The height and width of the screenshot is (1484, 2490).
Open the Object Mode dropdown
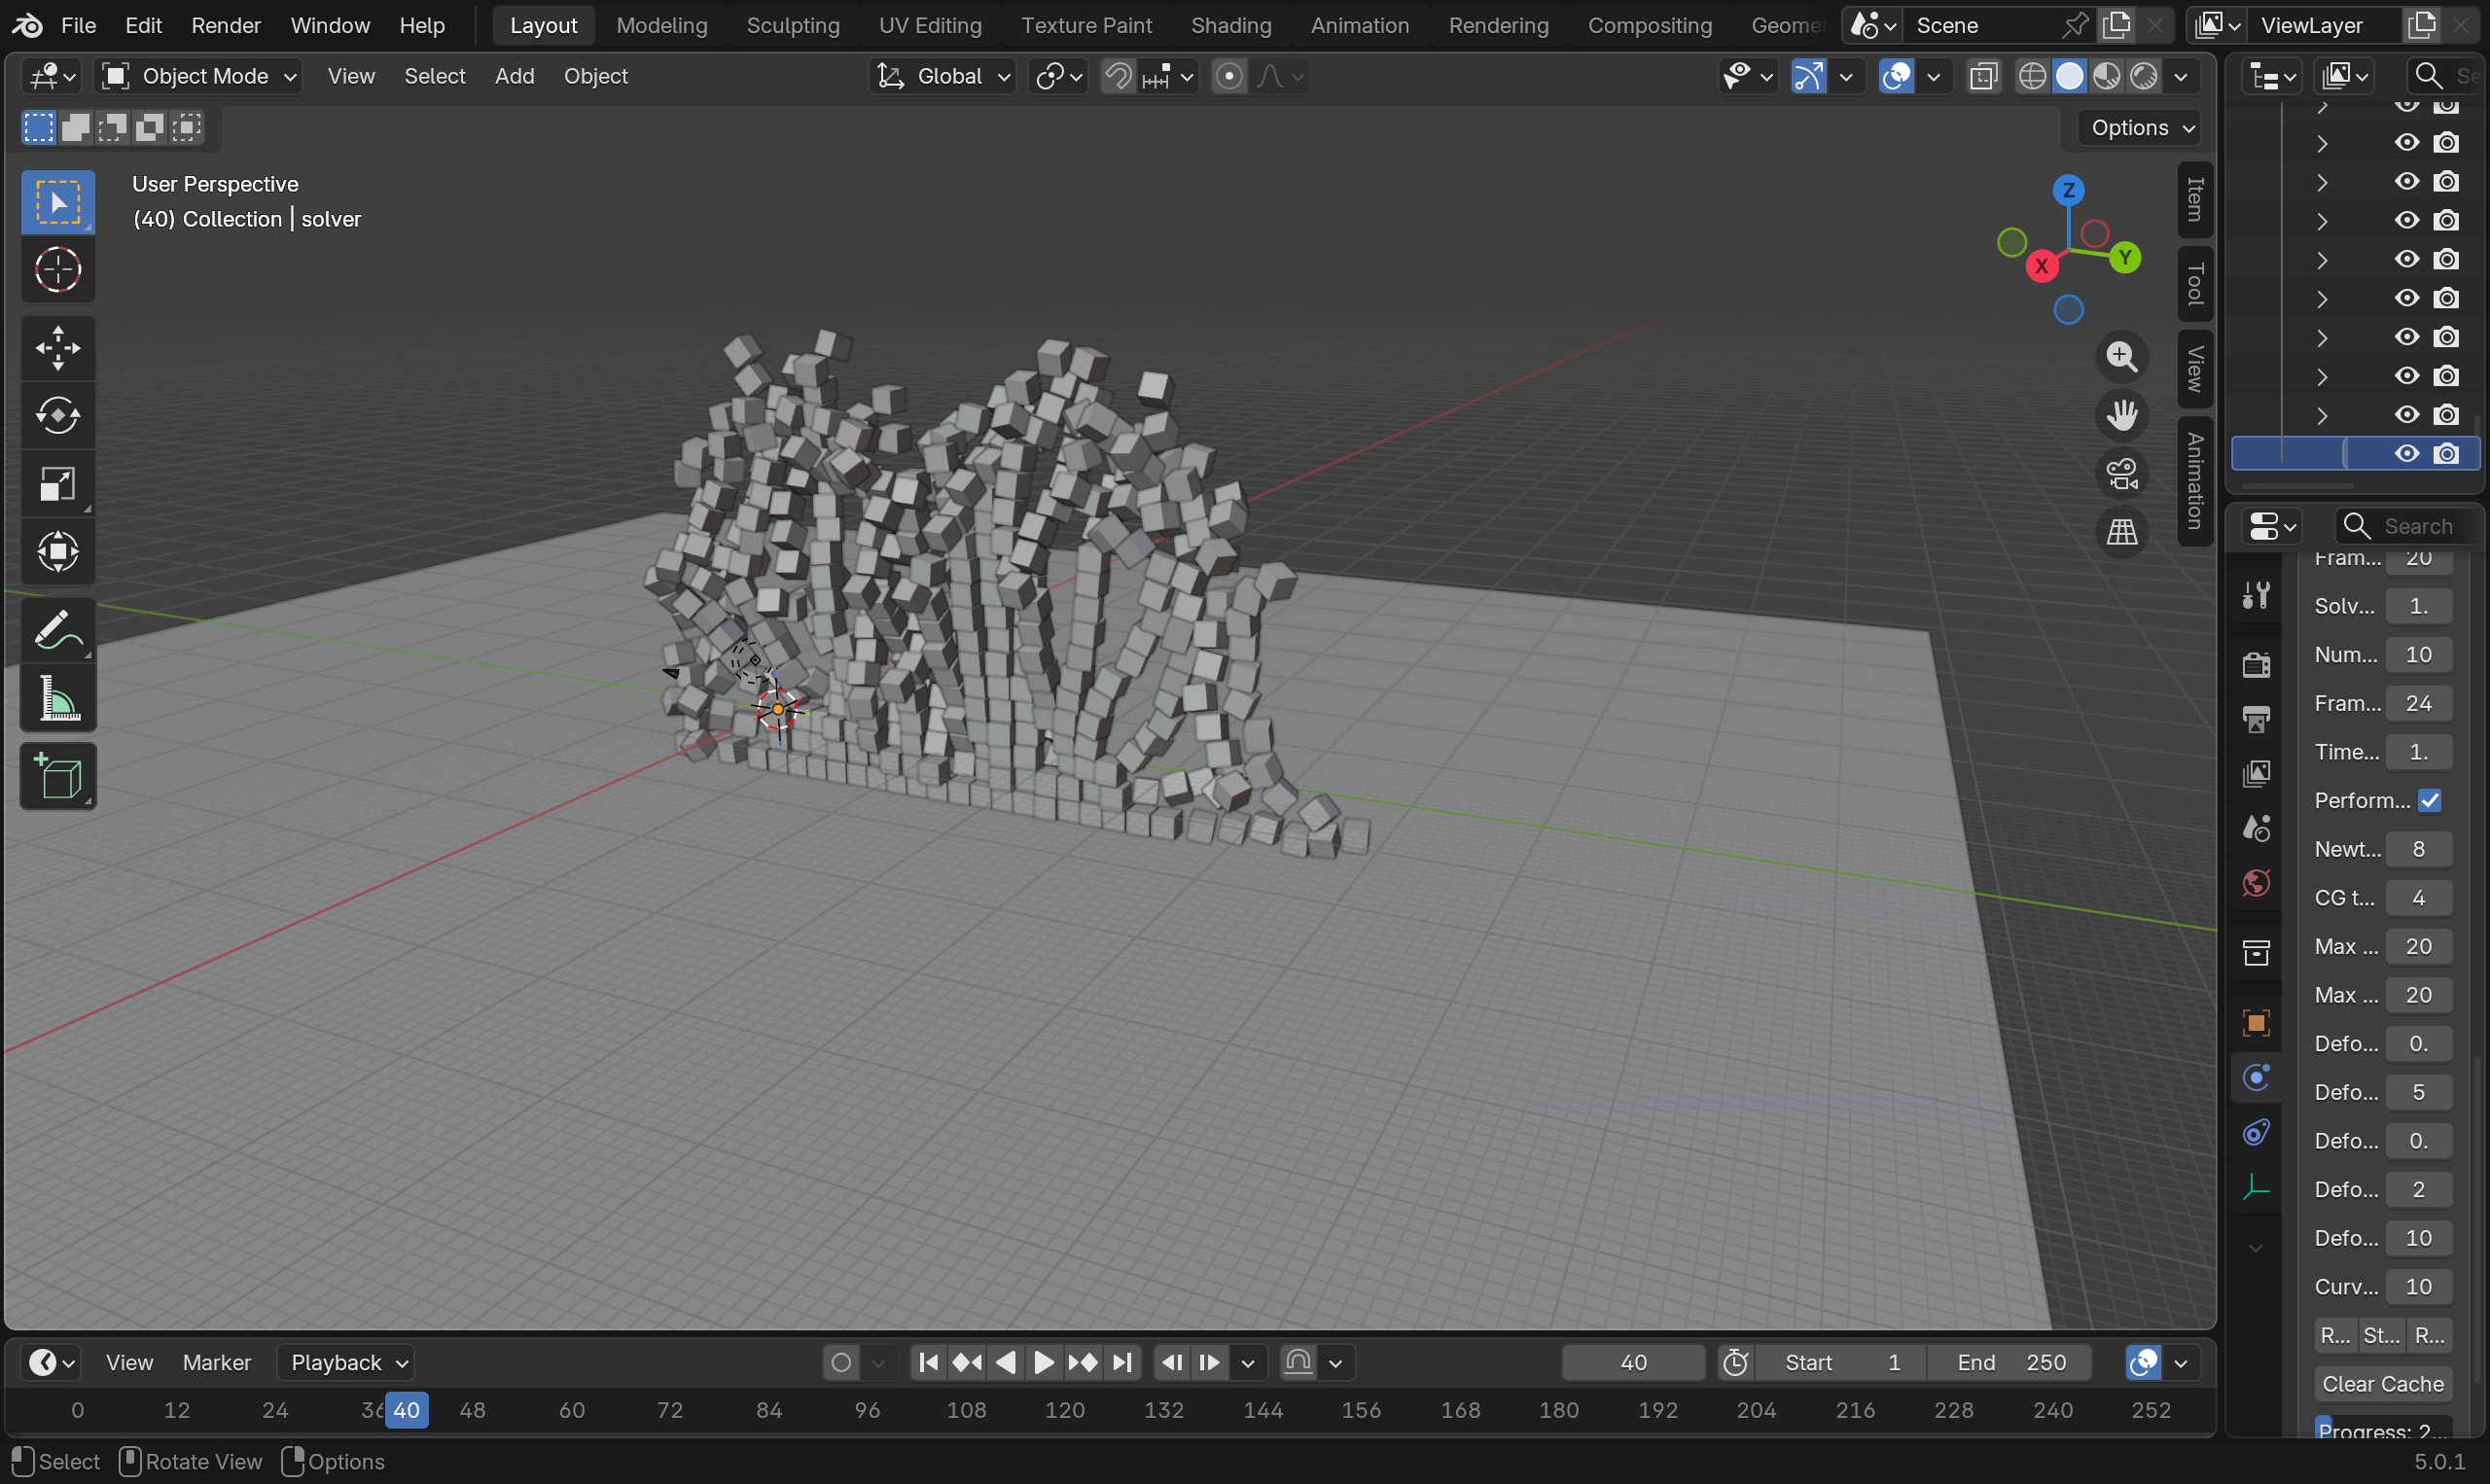pyautogui.click(x=200, y=76)
